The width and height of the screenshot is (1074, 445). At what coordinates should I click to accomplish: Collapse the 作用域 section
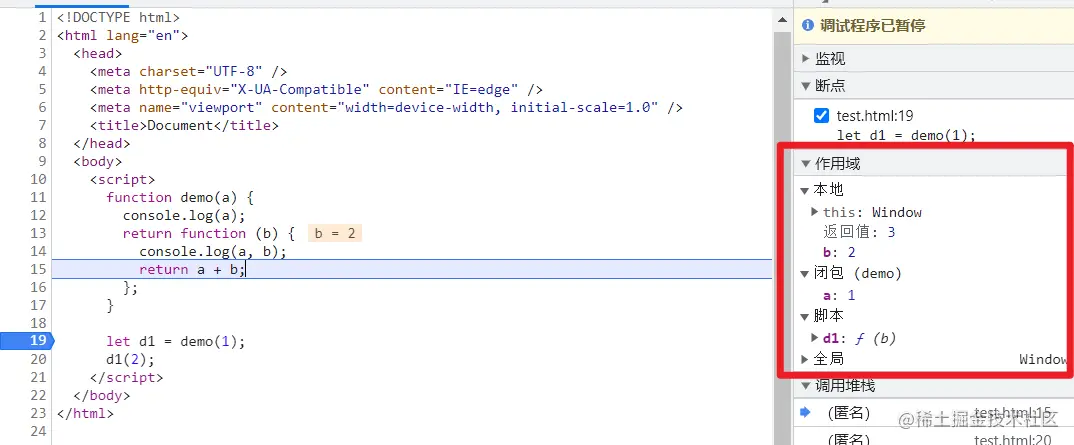(x=806, y=164)
